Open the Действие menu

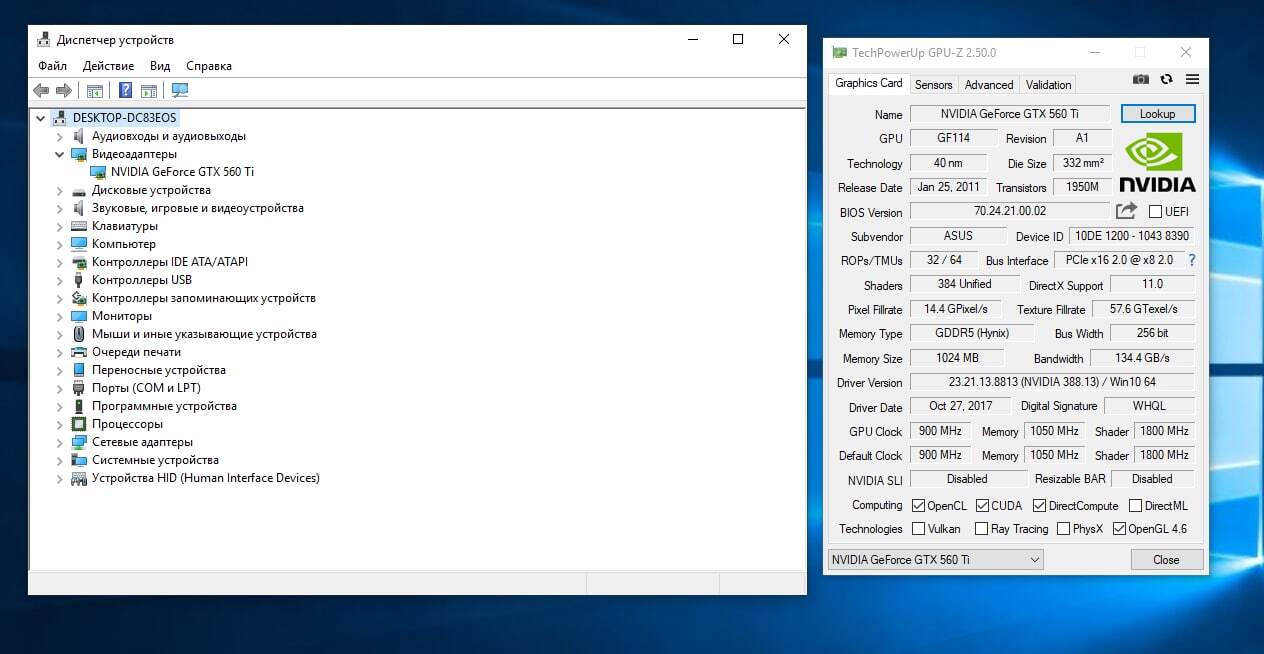point(108,66)
